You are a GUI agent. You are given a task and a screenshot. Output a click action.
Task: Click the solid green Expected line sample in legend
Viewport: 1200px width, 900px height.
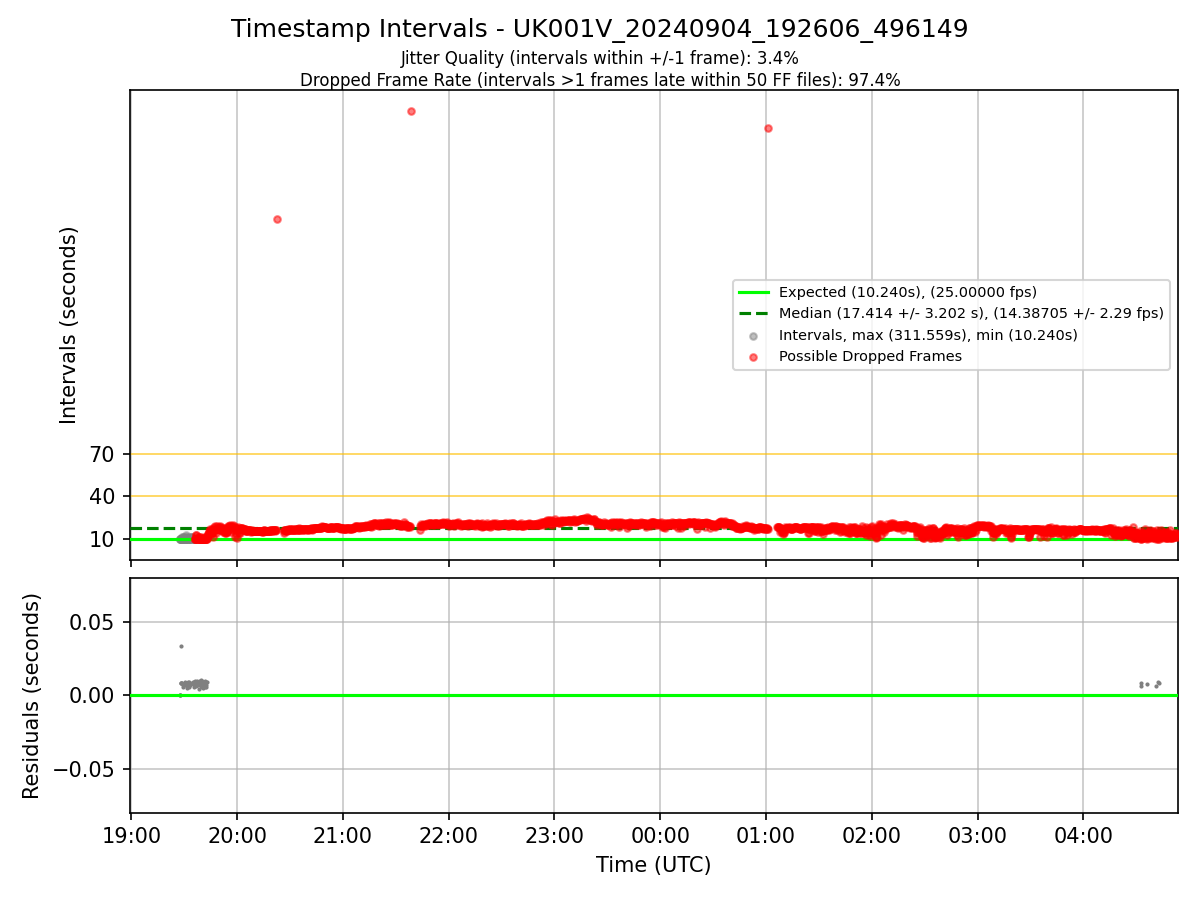click(x=754, y=292)
